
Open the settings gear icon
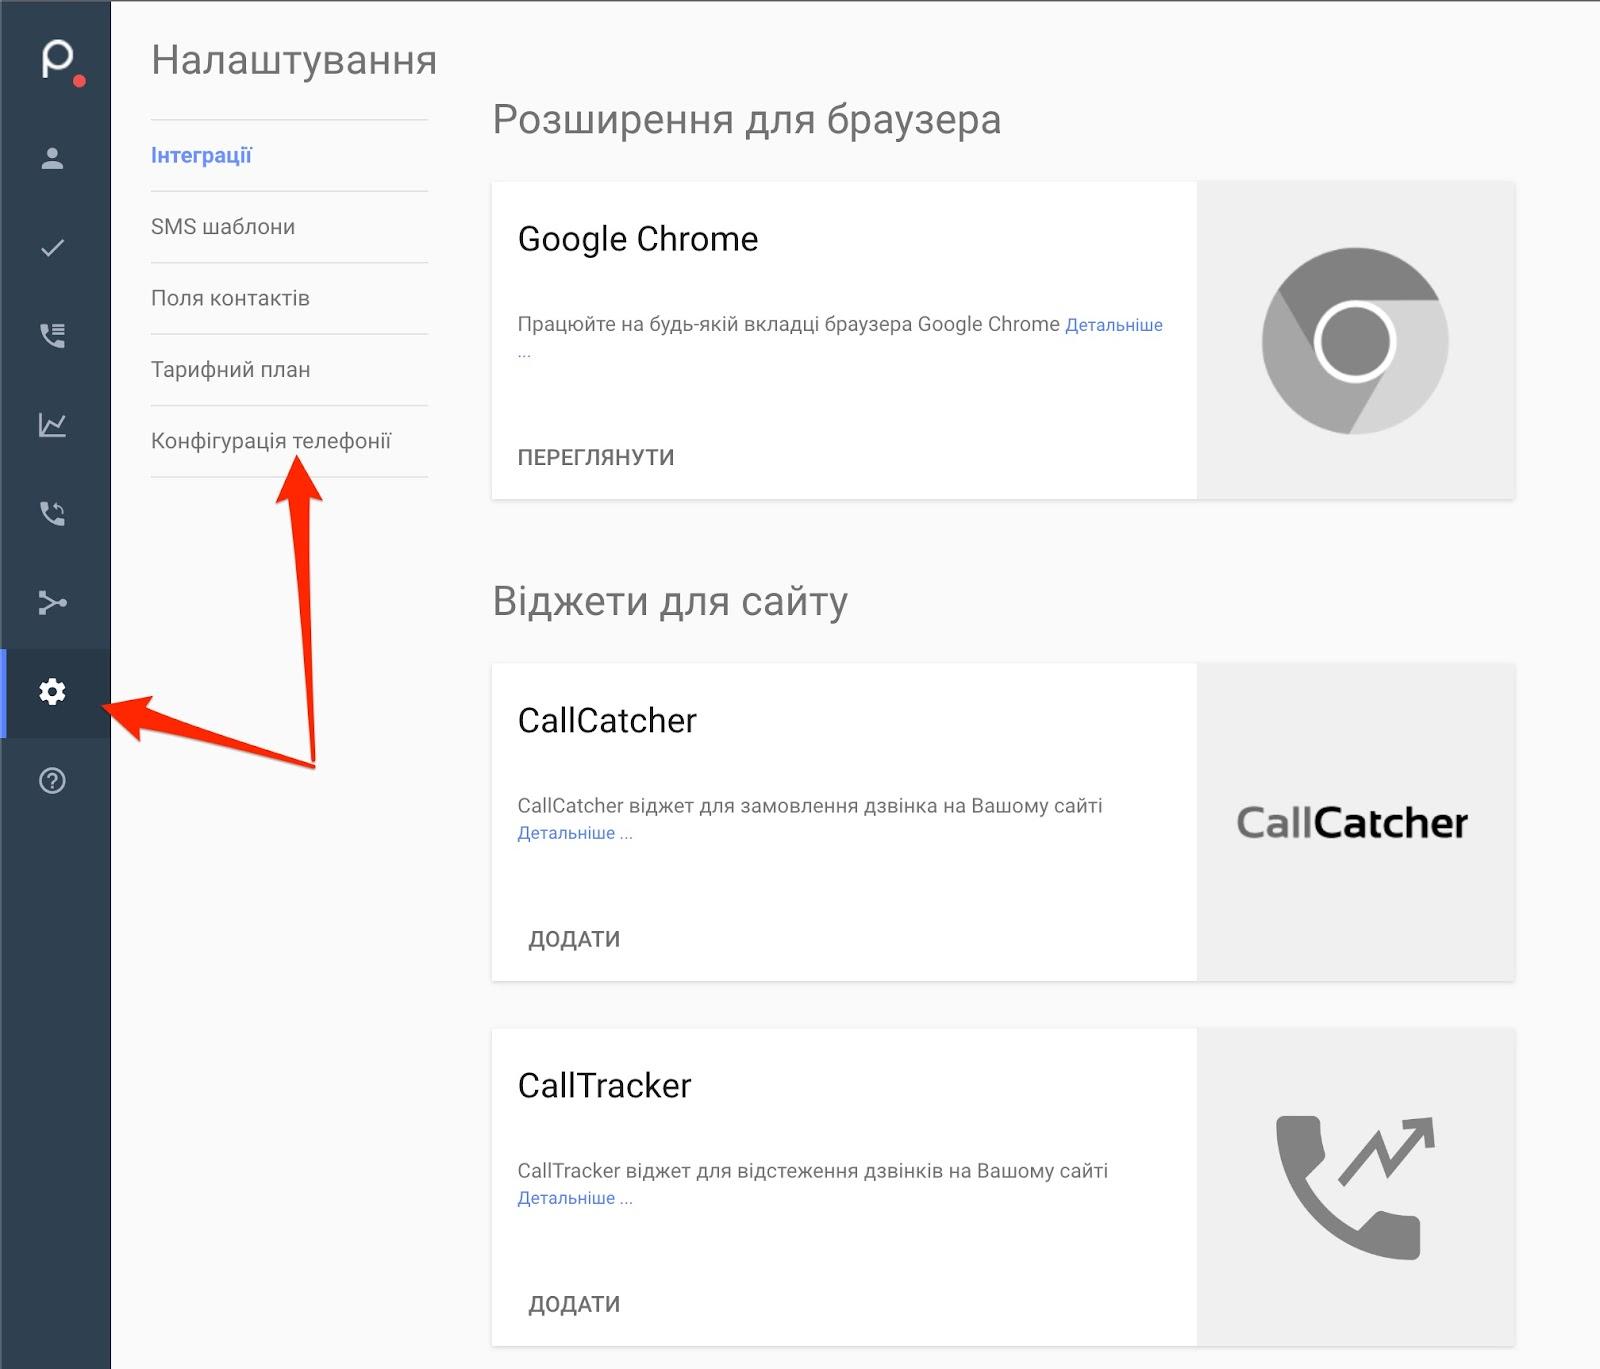[52, 692]
